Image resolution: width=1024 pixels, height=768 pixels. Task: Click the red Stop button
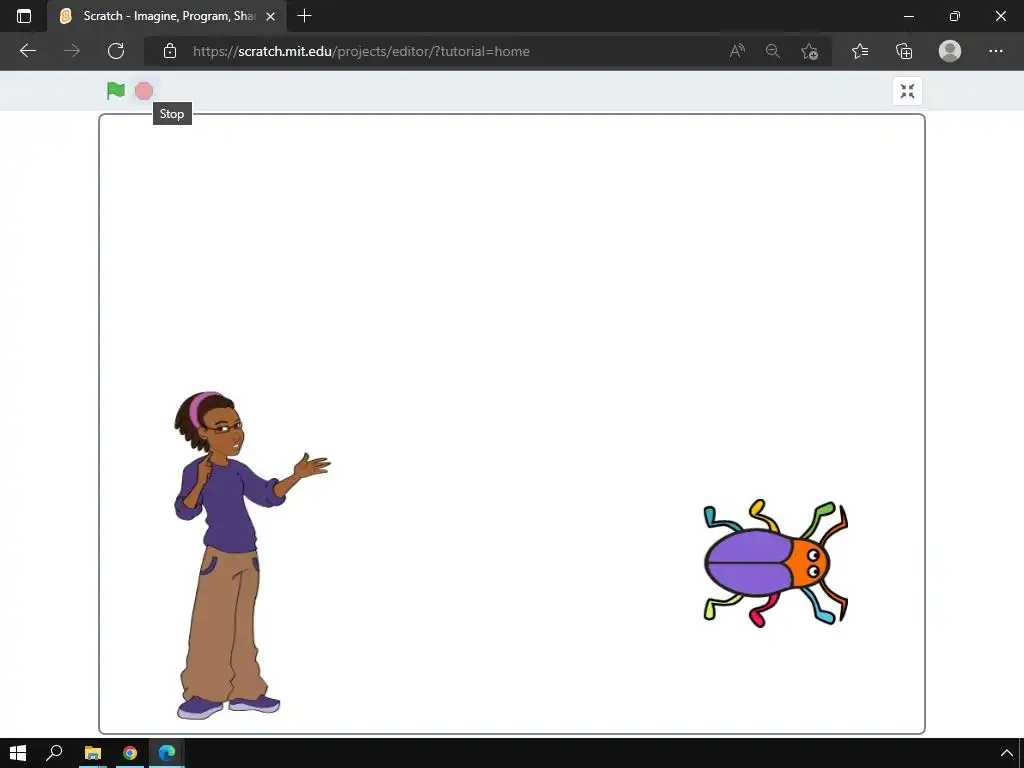[x=144, y=91]
